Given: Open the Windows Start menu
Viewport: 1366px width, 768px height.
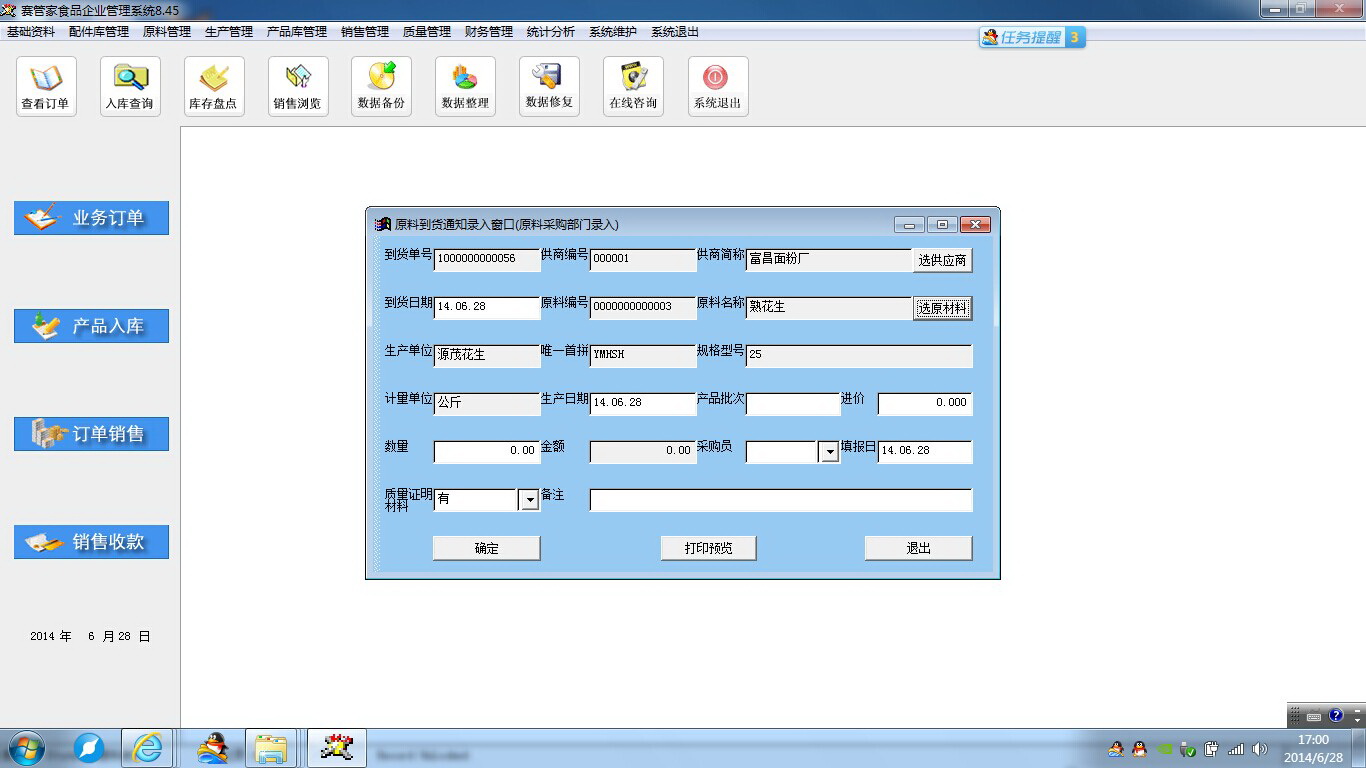Looking at the screenshot, I should (x=25, y=748).
